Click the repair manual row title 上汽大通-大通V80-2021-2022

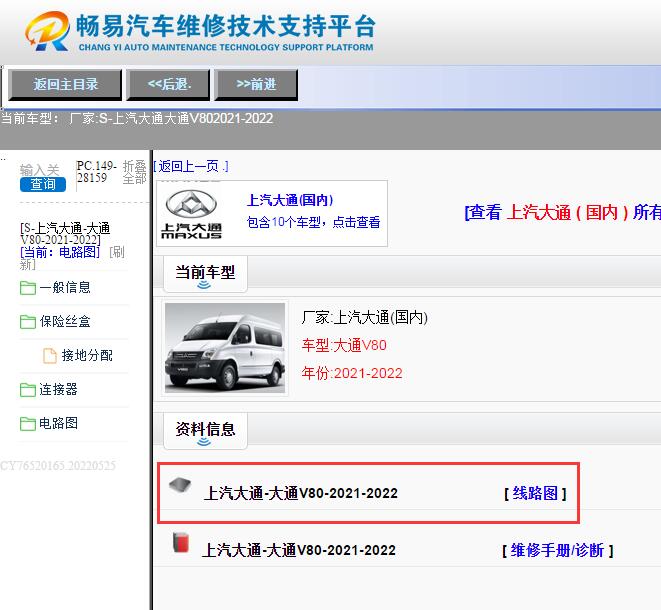click(299, 550)
